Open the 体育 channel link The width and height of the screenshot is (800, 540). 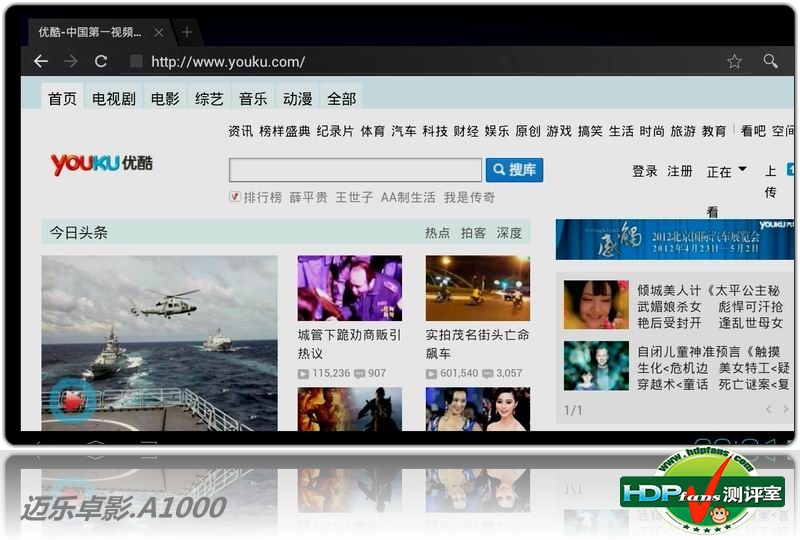(373, 131)
